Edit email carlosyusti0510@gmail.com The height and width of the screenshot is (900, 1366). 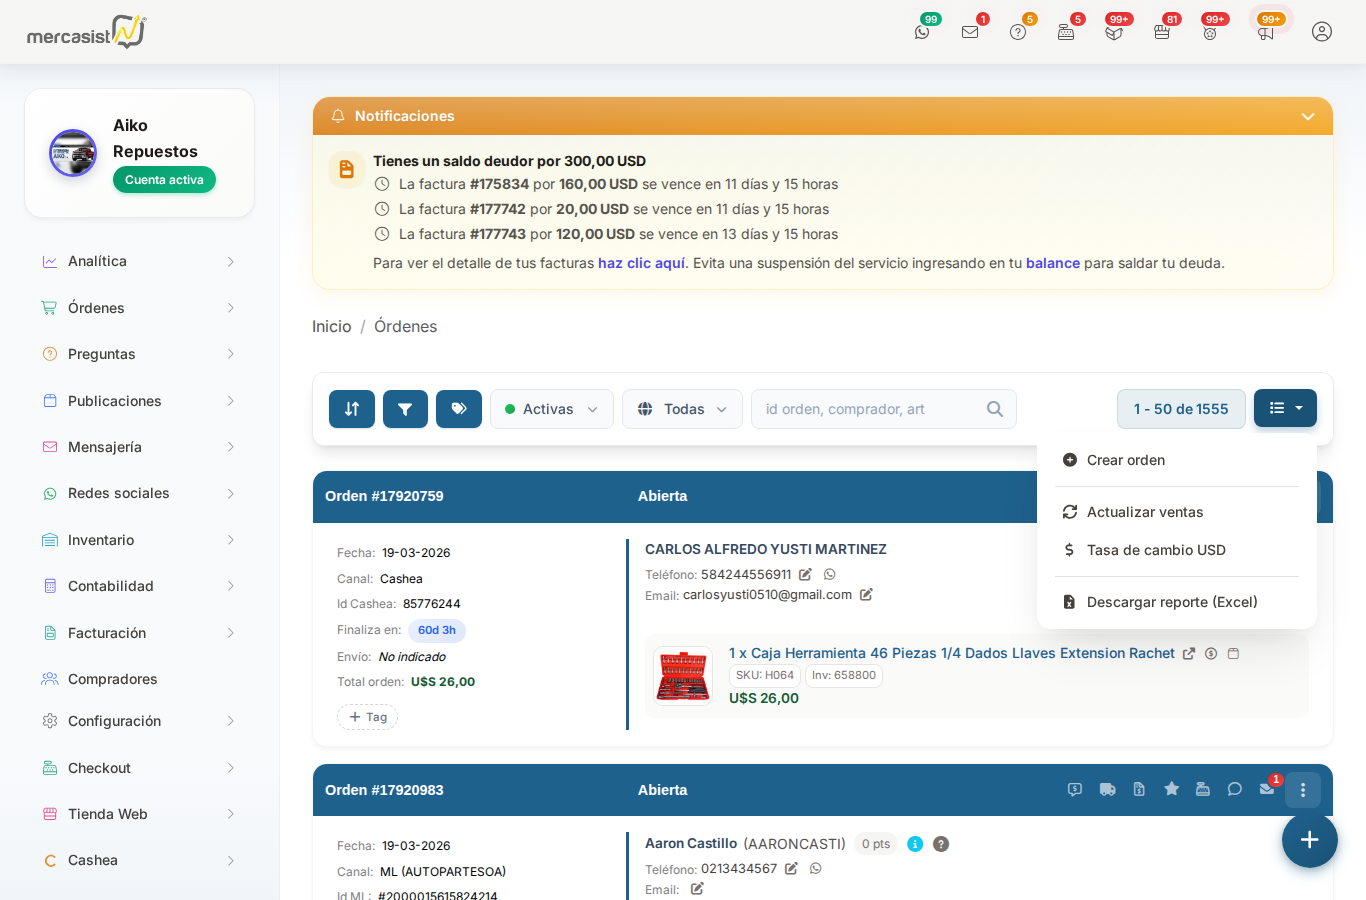866,595
